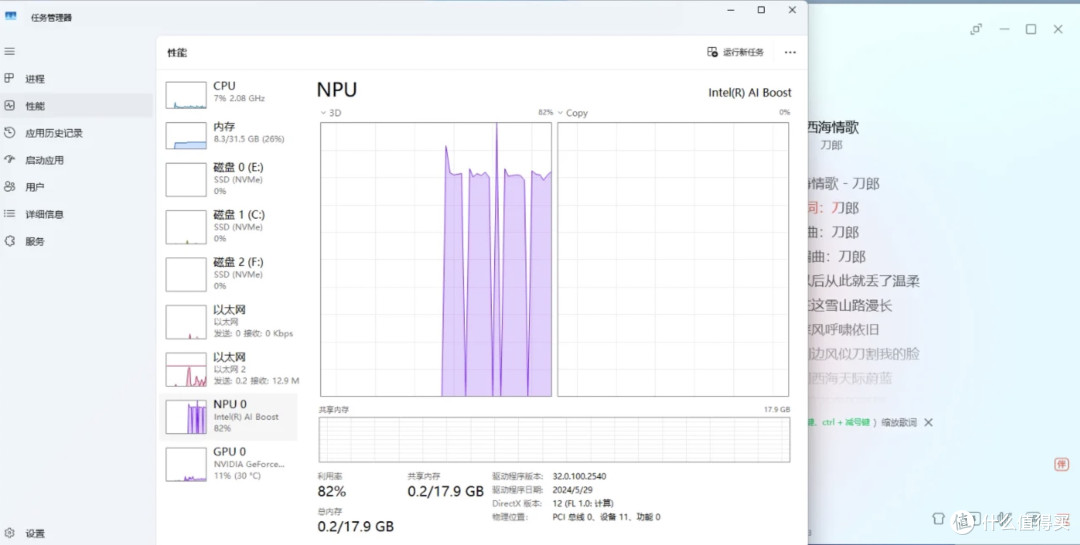This screenshot has height=545, width=1080.
Task: Click the Task Manager app icon in the title bar
Action: click(10, 17)
